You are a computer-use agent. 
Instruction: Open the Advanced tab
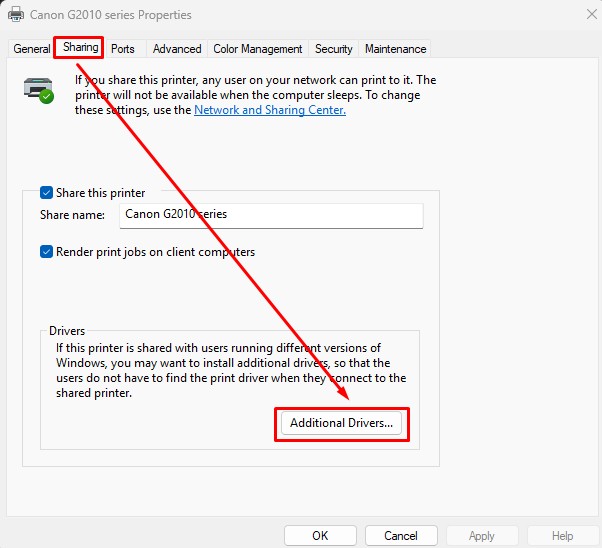point(177,49)
